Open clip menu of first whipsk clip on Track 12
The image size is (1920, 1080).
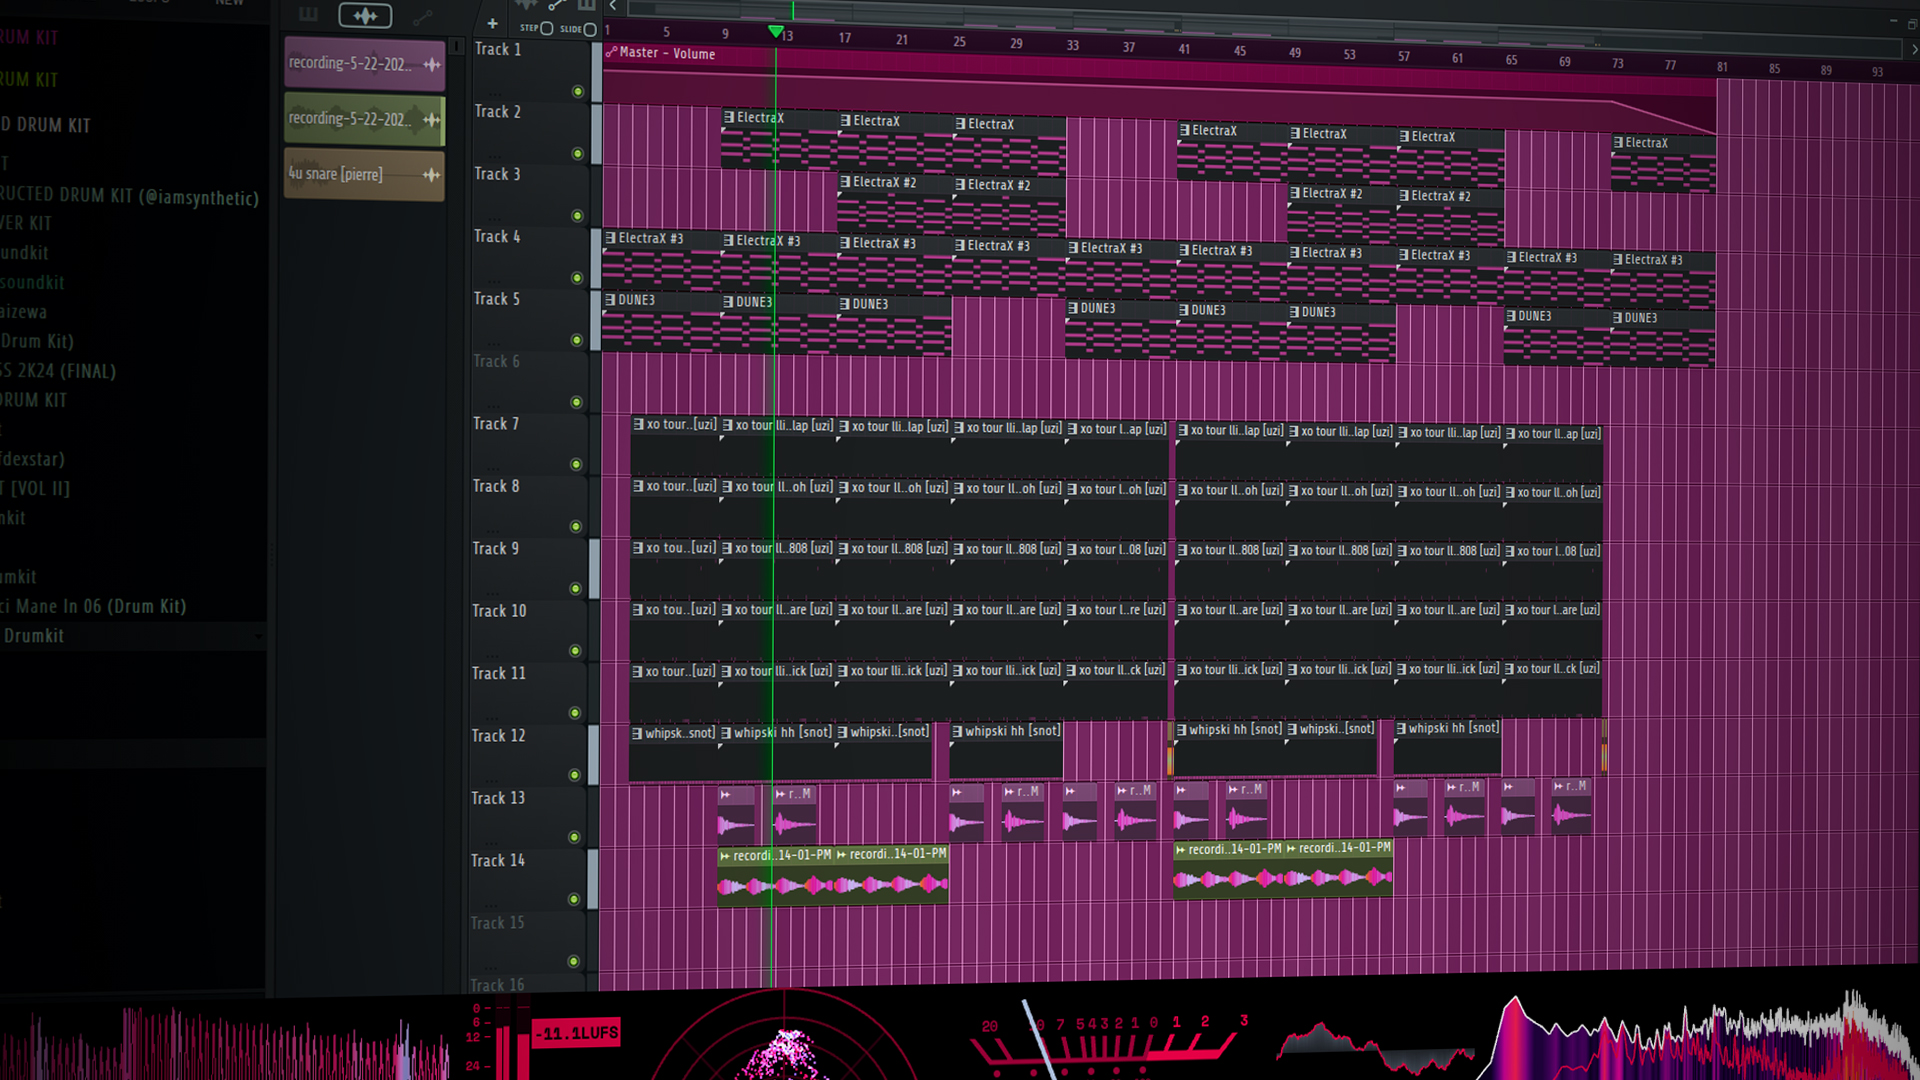click(x=637, y=734)
